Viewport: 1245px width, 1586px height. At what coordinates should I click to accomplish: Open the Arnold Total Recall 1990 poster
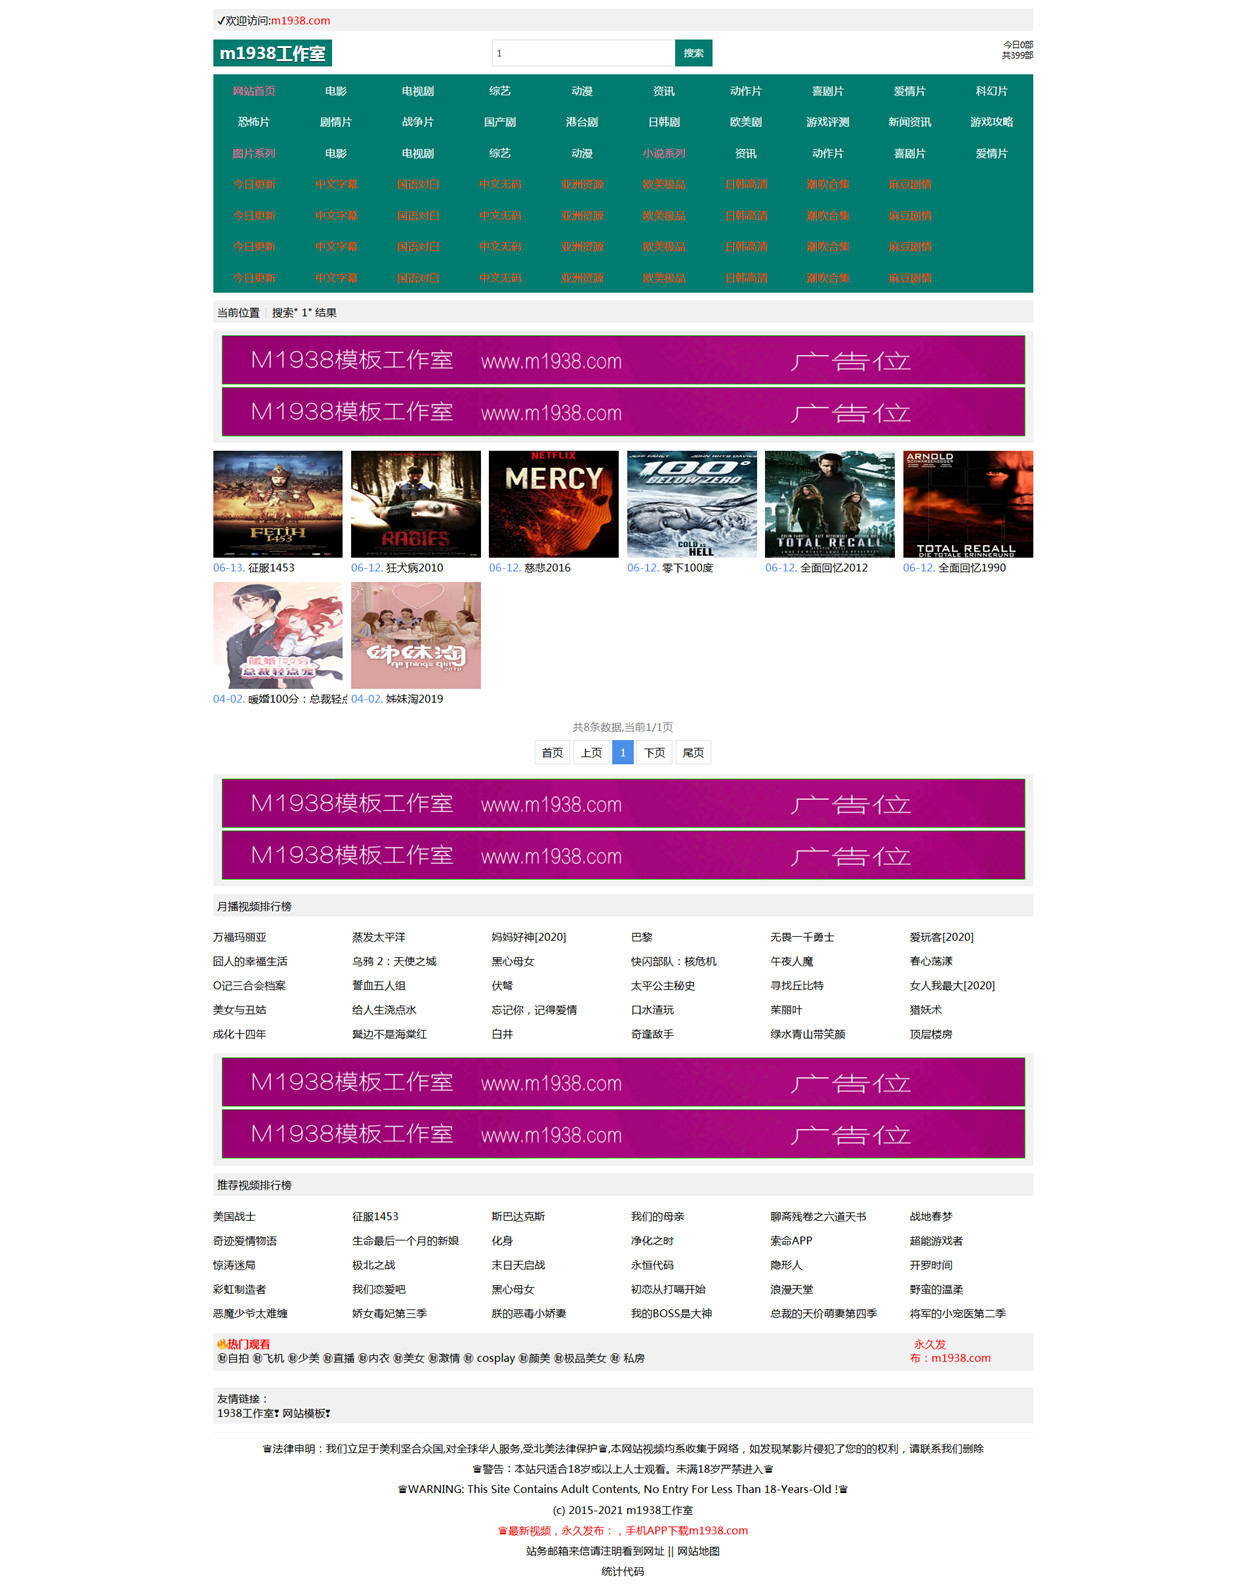968,504
